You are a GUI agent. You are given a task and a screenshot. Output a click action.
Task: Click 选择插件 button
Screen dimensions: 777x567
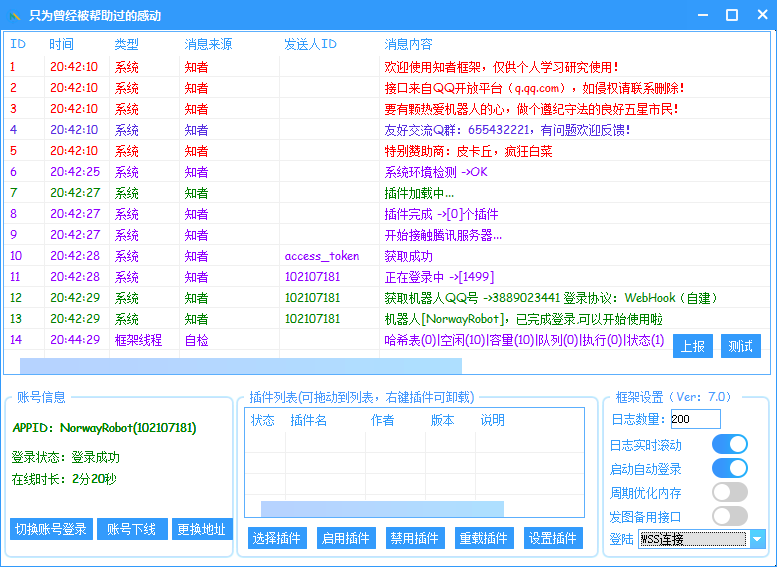(277, 538)
